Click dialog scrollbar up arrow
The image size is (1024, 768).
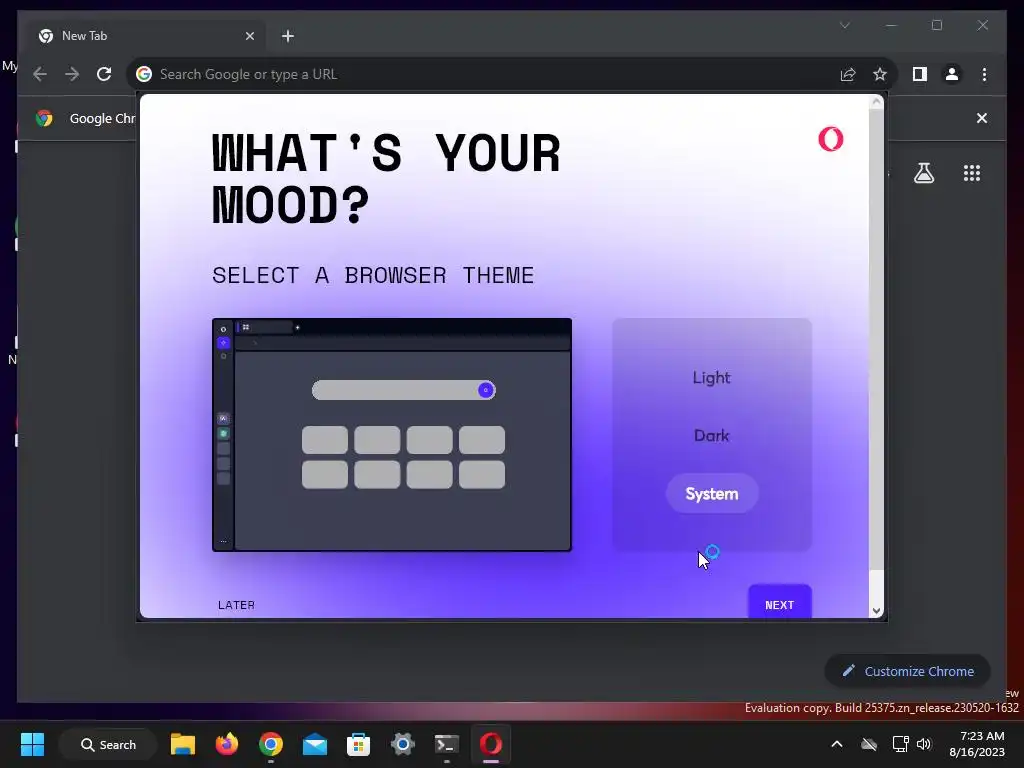tap(876, 102)
